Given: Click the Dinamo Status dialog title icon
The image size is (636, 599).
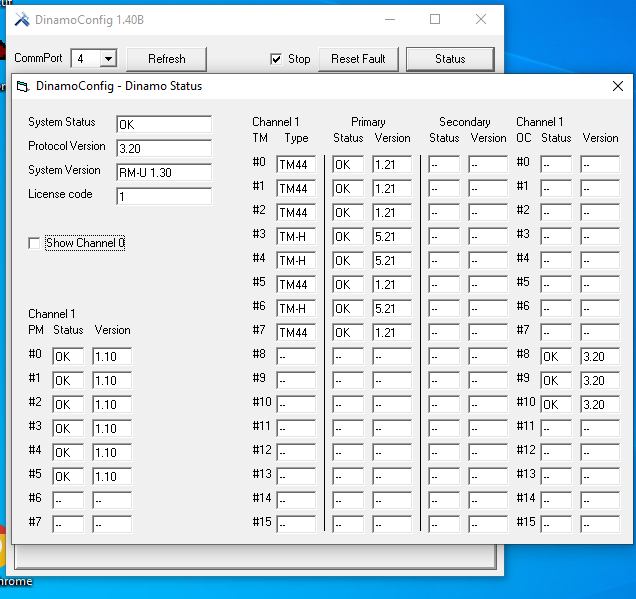Looking at the screenshot, I should pyautogui.click(x=23, y=86).
